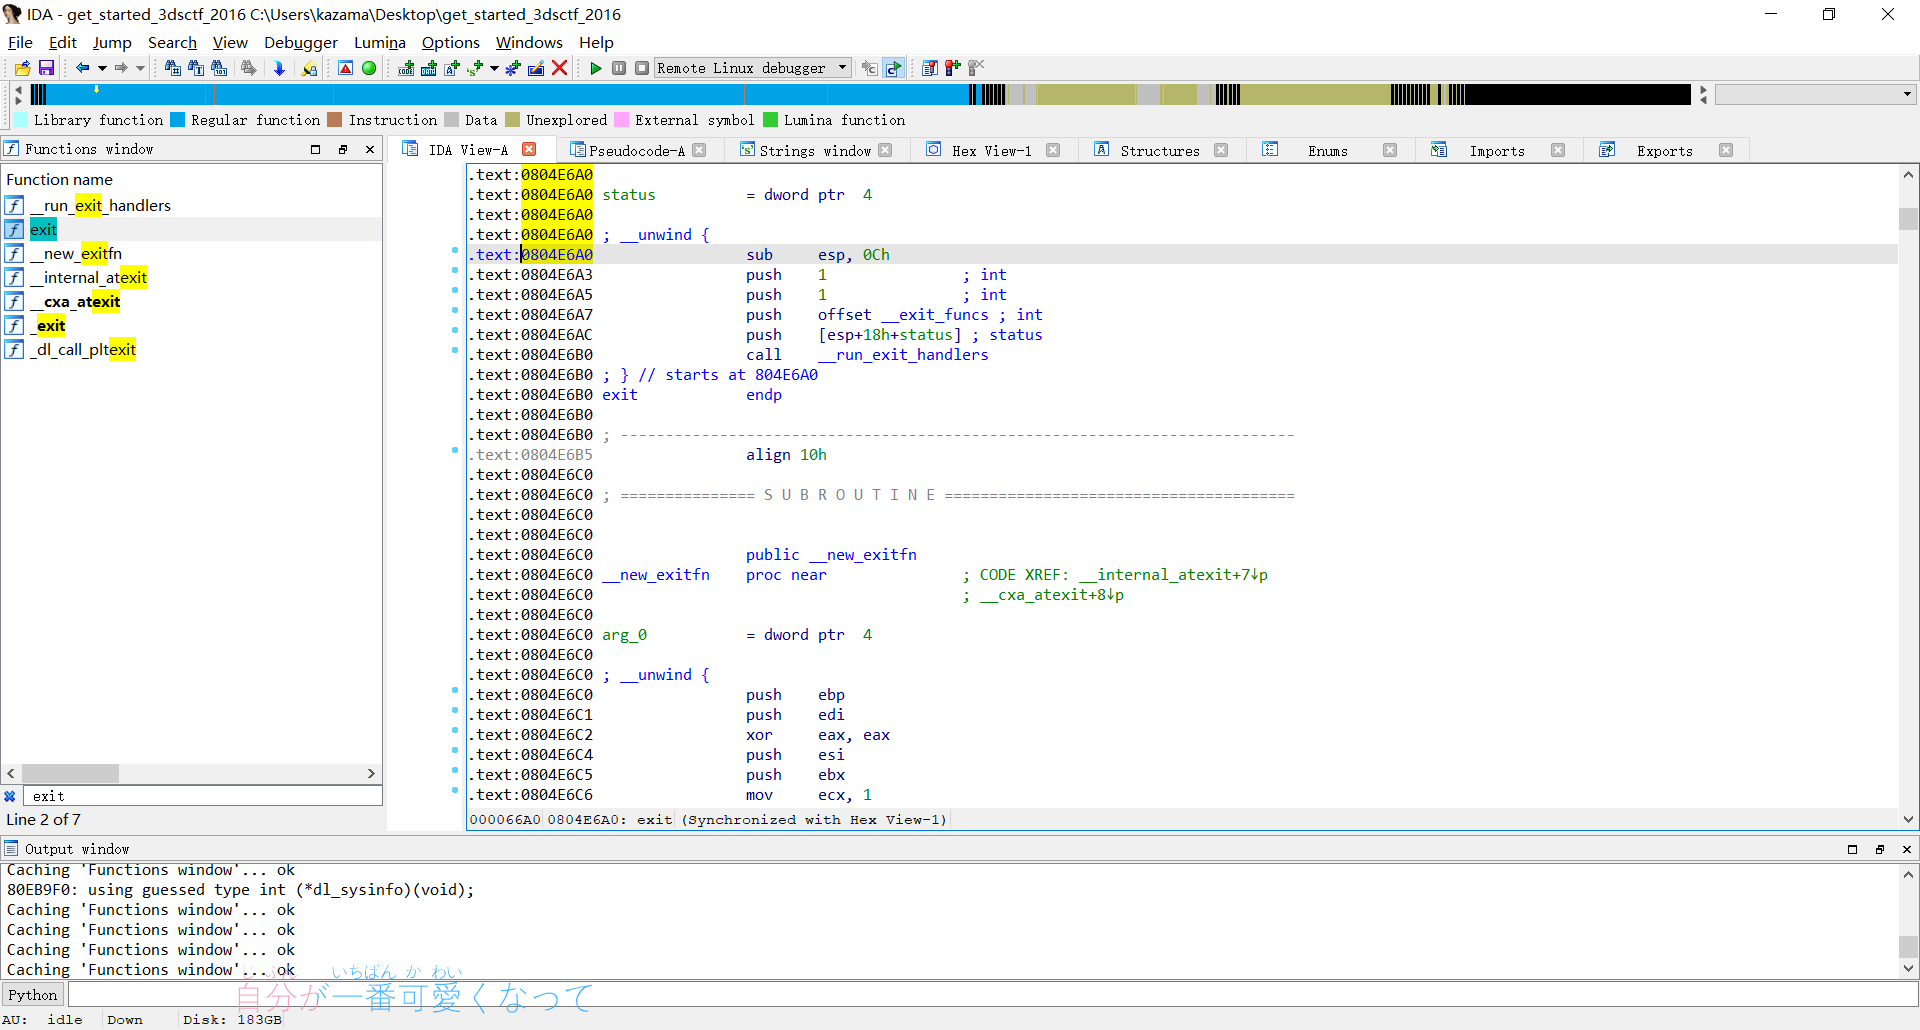Open the Lumina menu
This screenshot has height=1030, width=1920.
(x=380, y=42)
